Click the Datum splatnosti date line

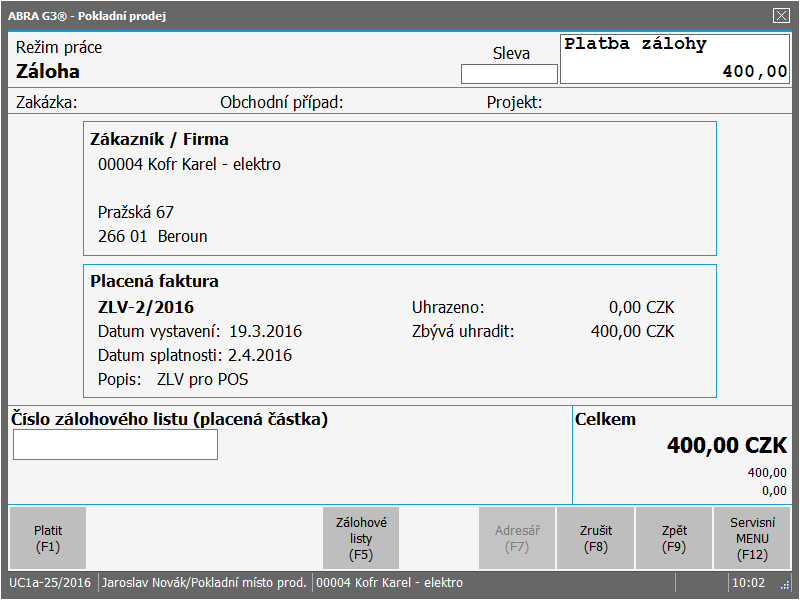(x=195, y=355)
